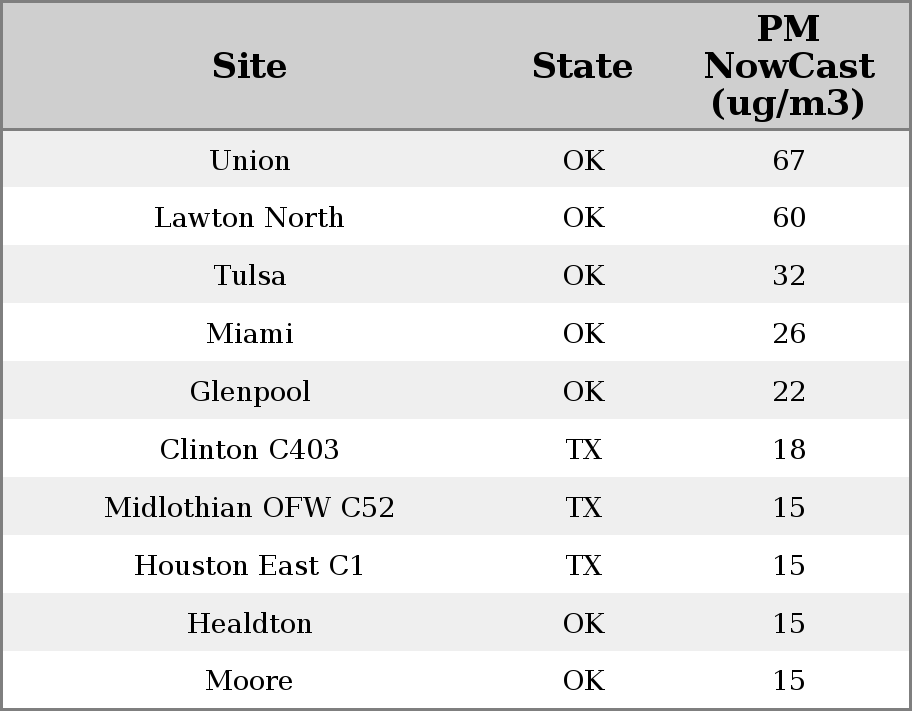The image size is (912, 711).
Task: Click the PM value 67 for Union
Action: click(x=789, y=160)
